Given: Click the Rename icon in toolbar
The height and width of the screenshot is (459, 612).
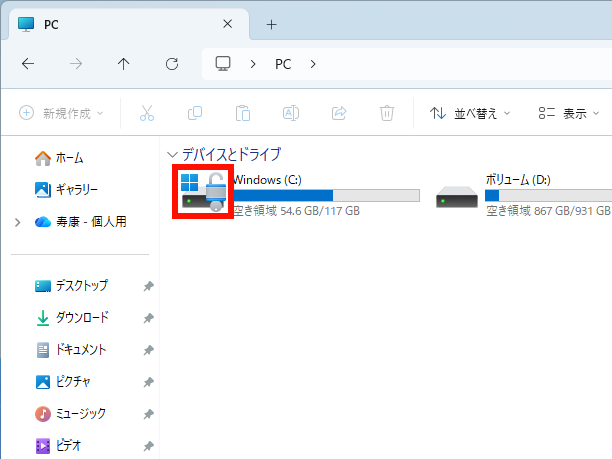Looking at the screenshot, I should pos(291,113).
